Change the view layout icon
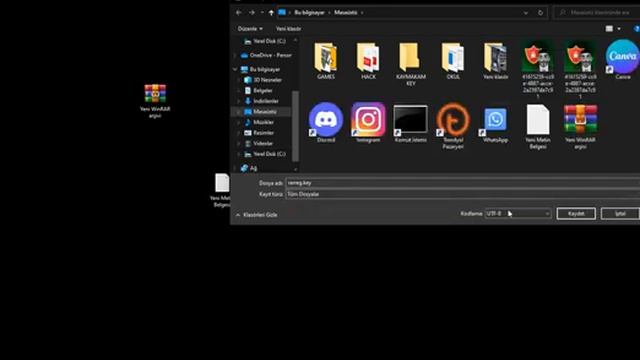Viewport: 640px width, 360px height. (609, 29)
